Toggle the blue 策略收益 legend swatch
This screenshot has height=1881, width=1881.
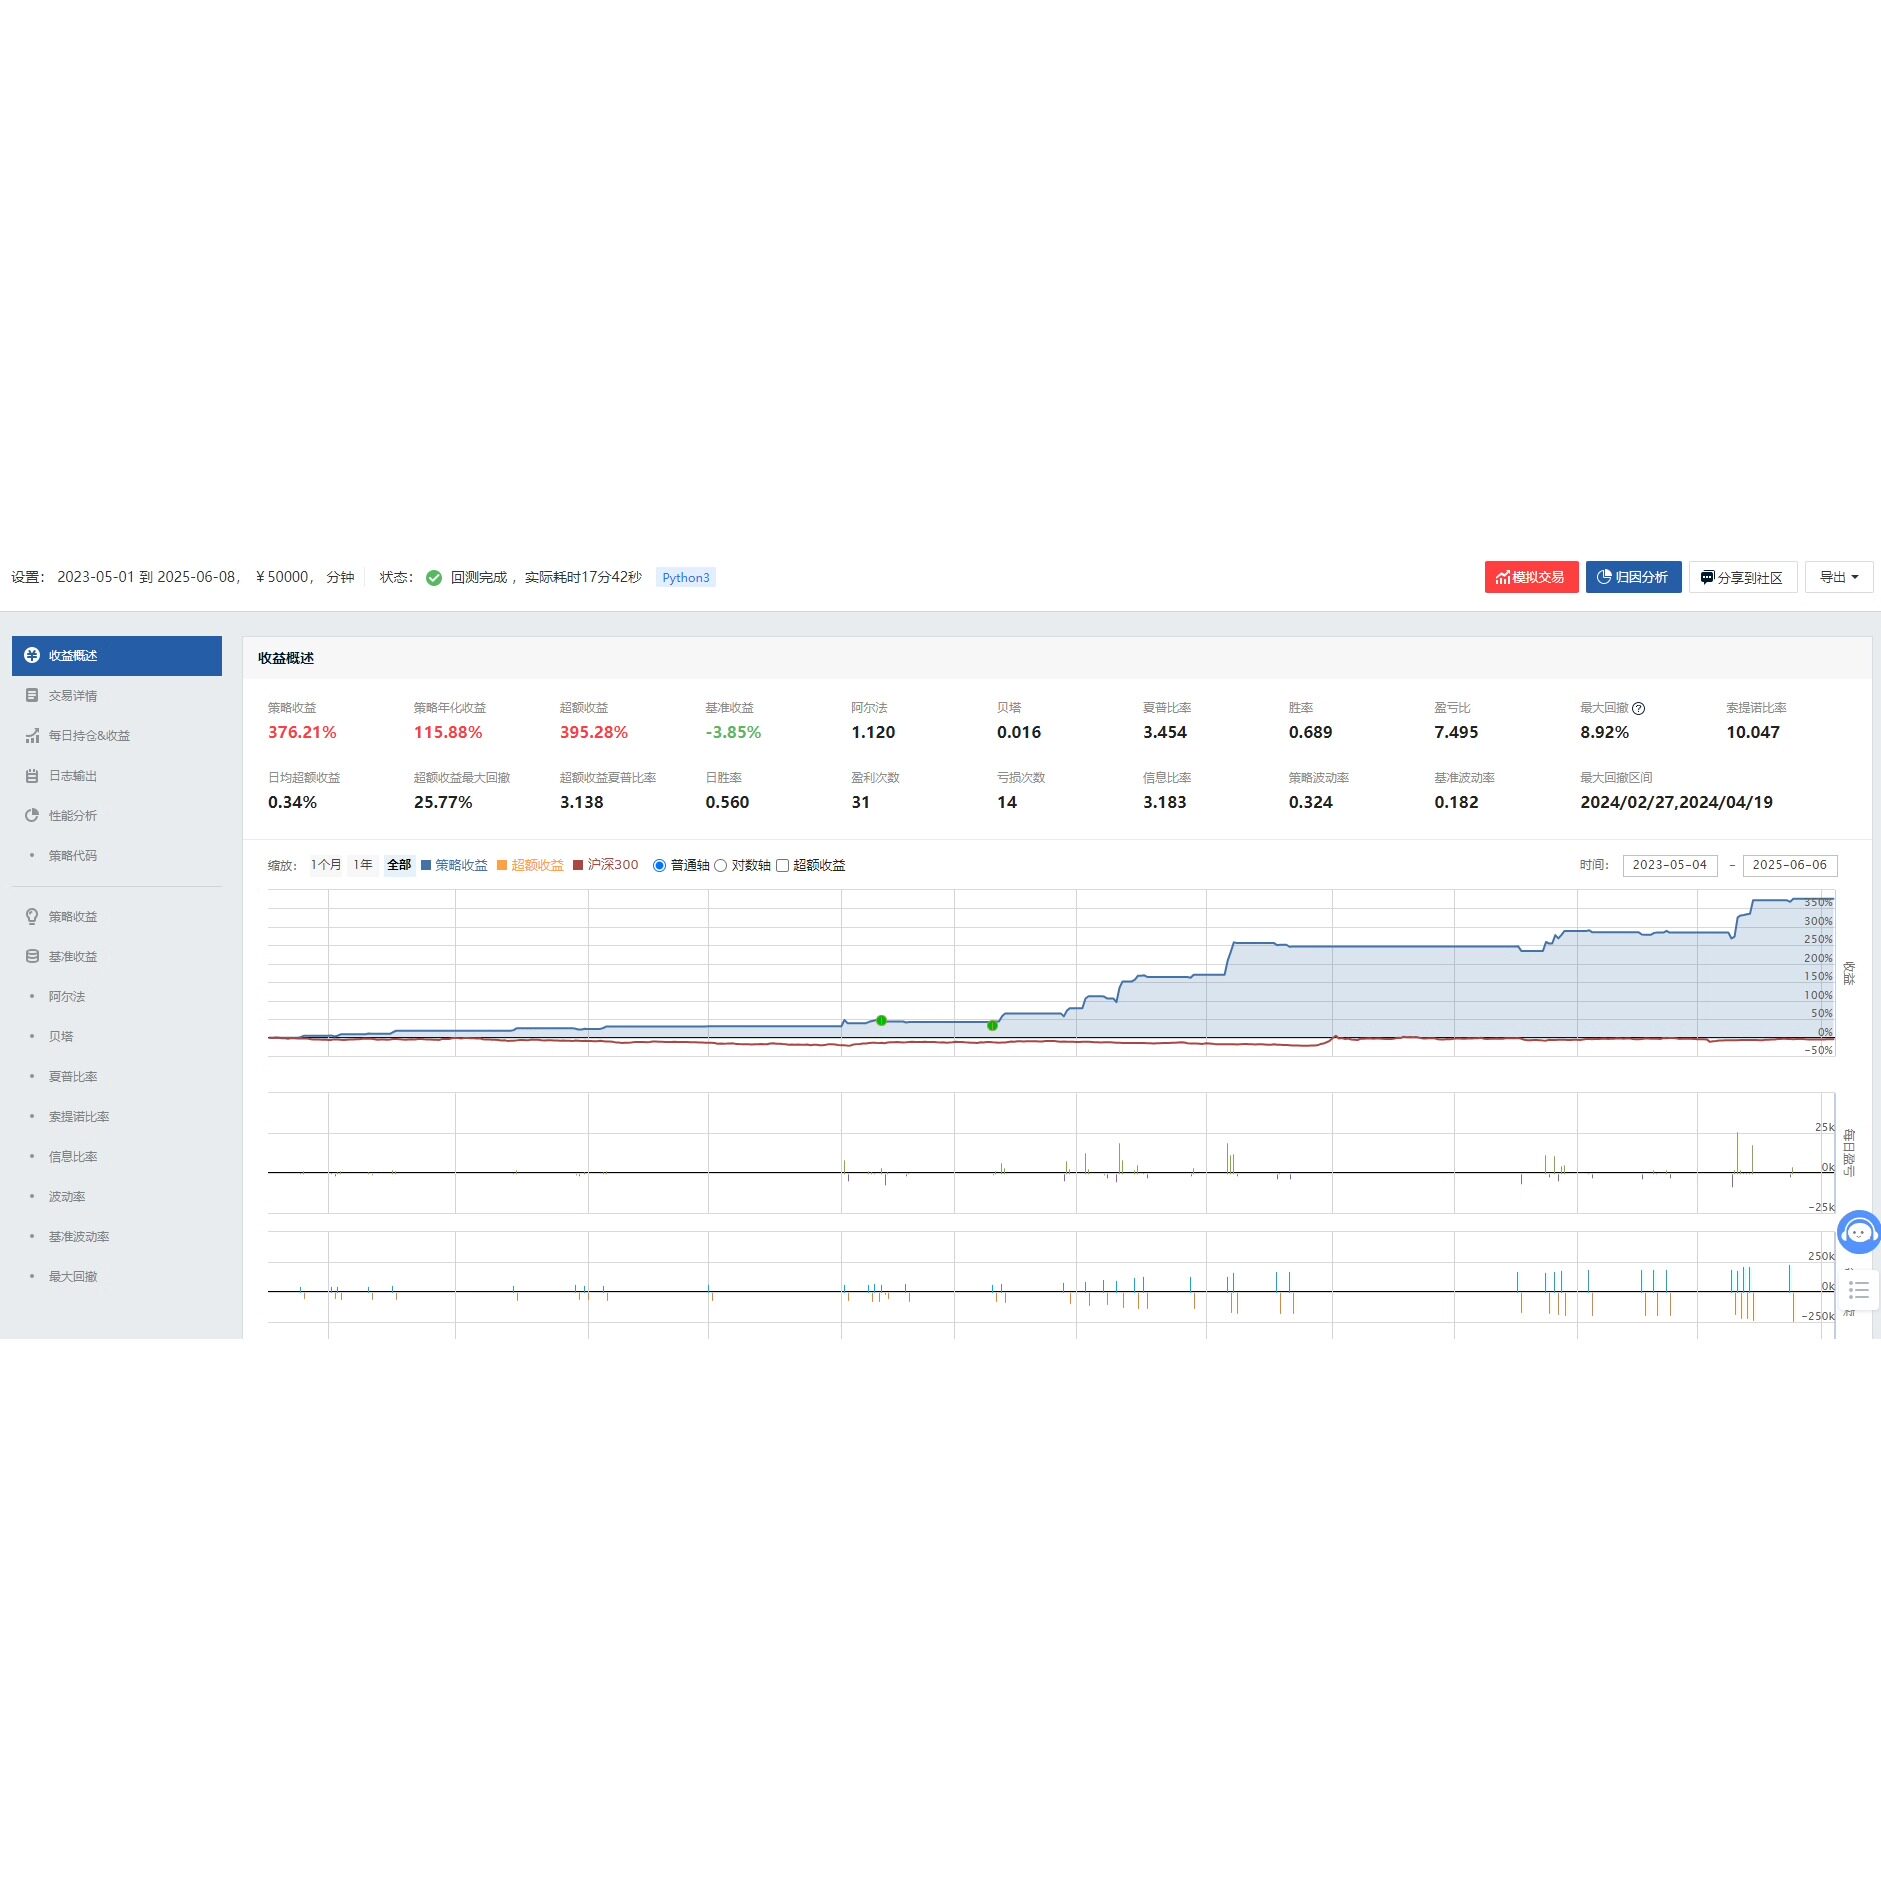click(x=426, y=866)
